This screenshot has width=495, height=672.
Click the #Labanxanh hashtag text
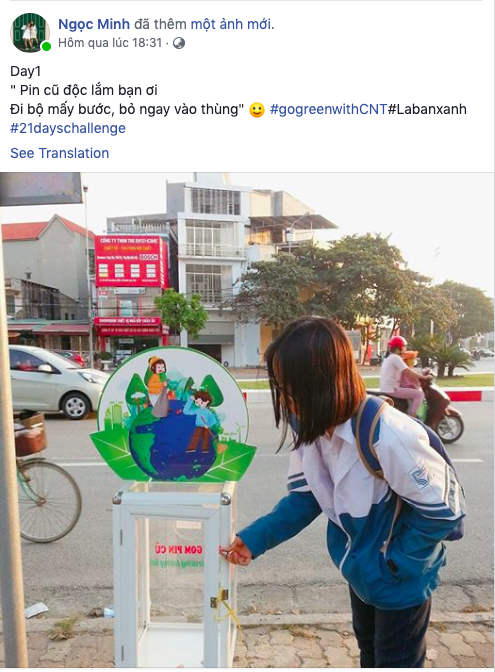pos(427,109)
